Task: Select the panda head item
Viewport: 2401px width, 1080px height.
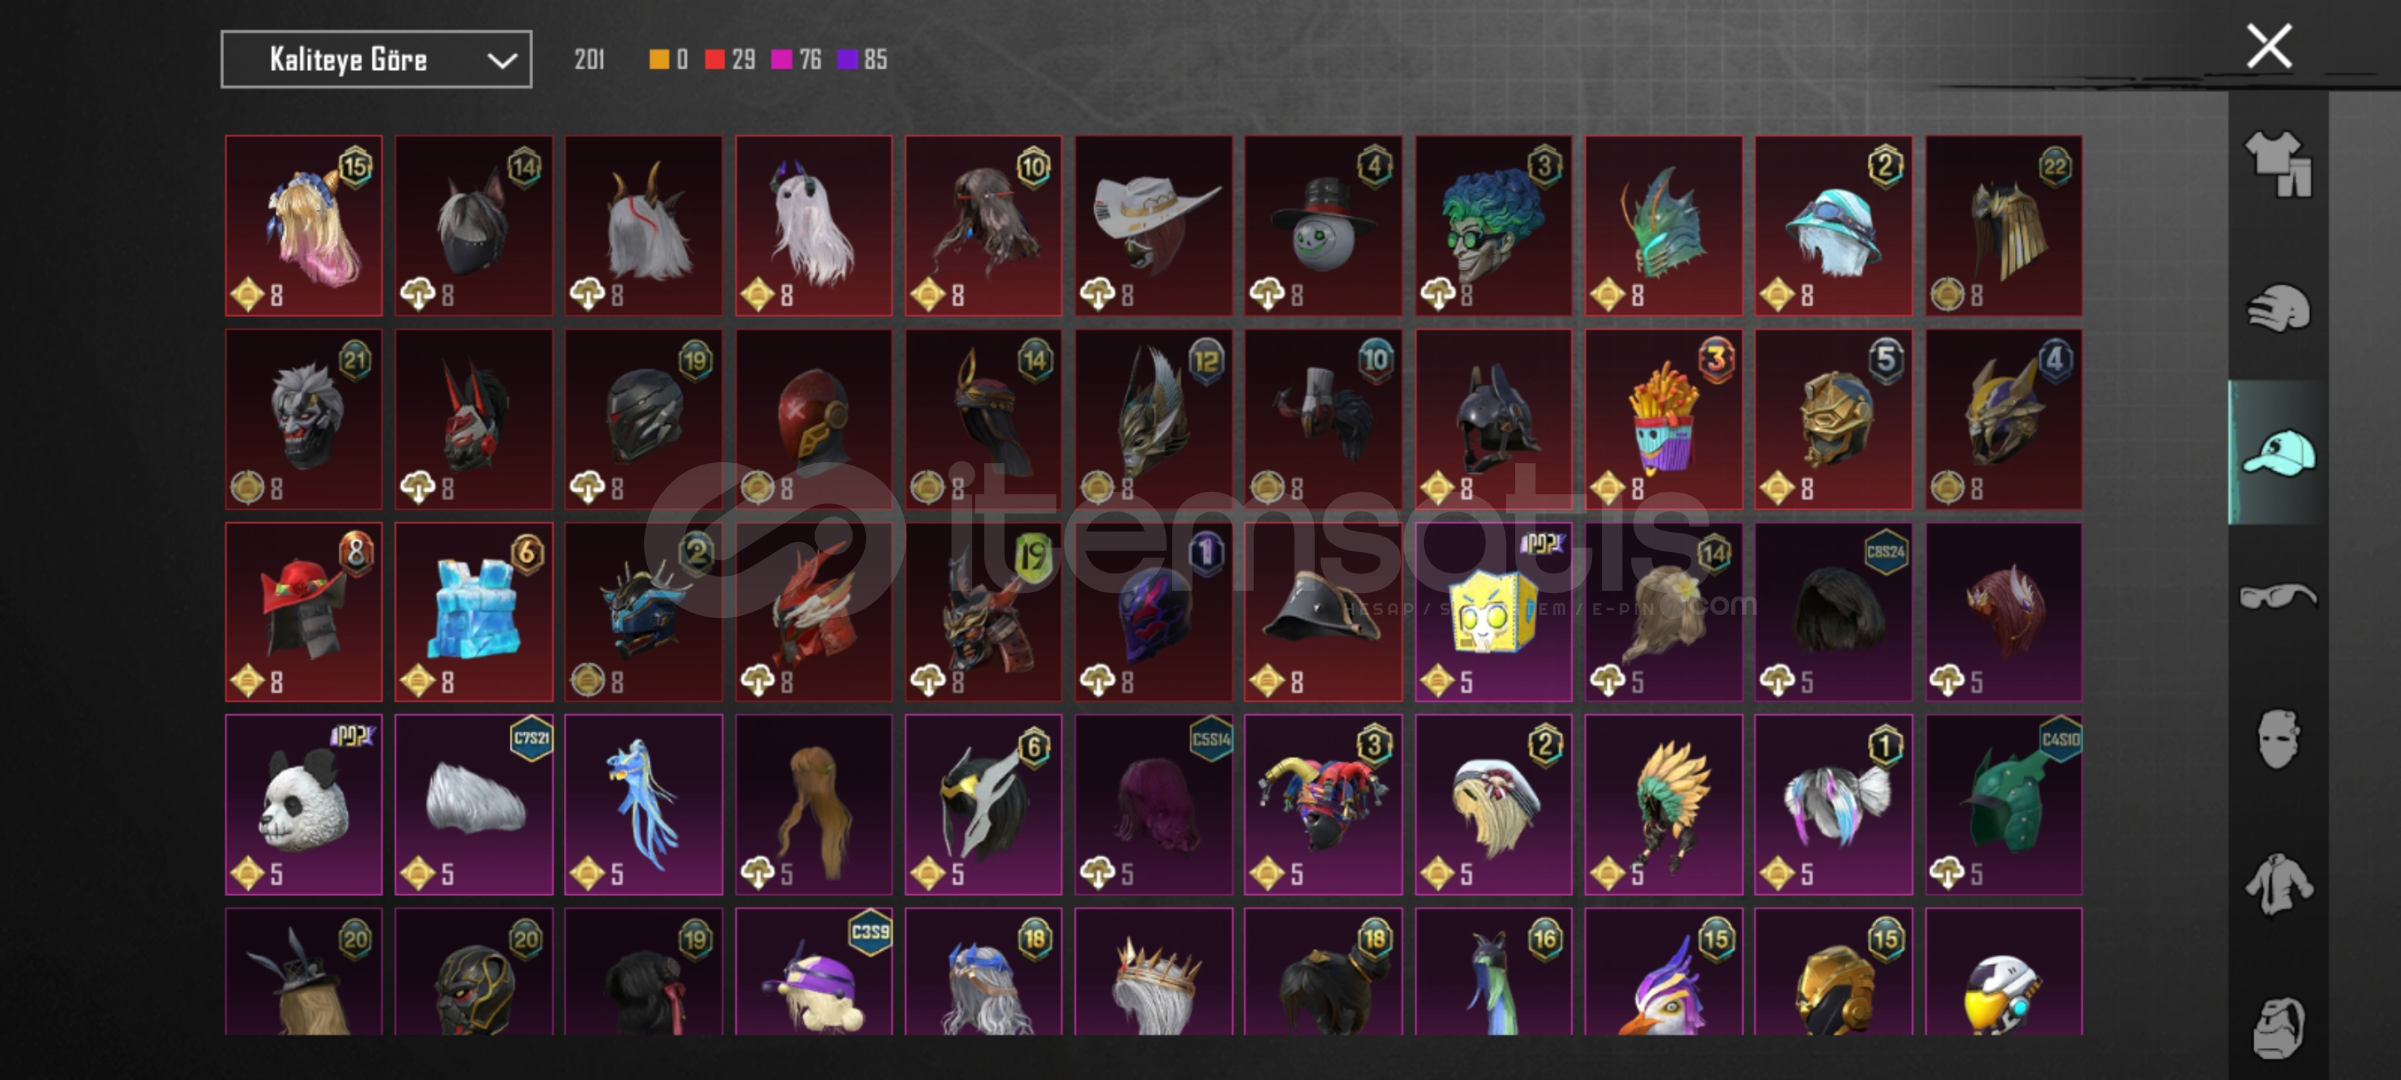Action: 304,804
